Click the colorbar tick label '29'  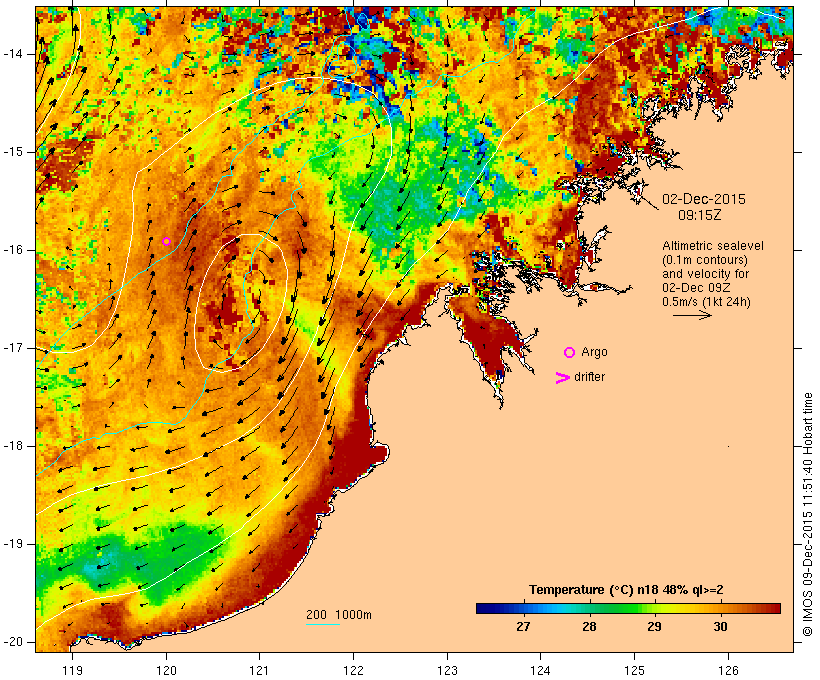654,627
